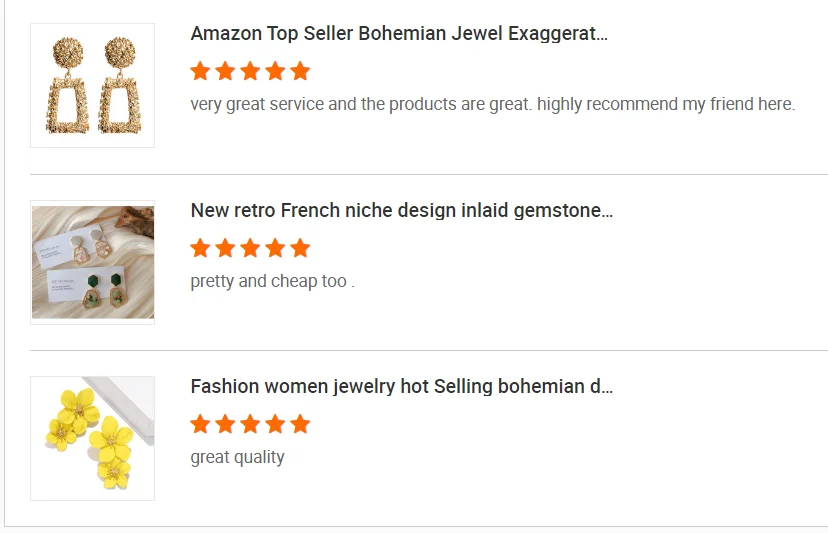828x533 pixels.
Task: Click the "great quality" review text
Action: point(237,457)
